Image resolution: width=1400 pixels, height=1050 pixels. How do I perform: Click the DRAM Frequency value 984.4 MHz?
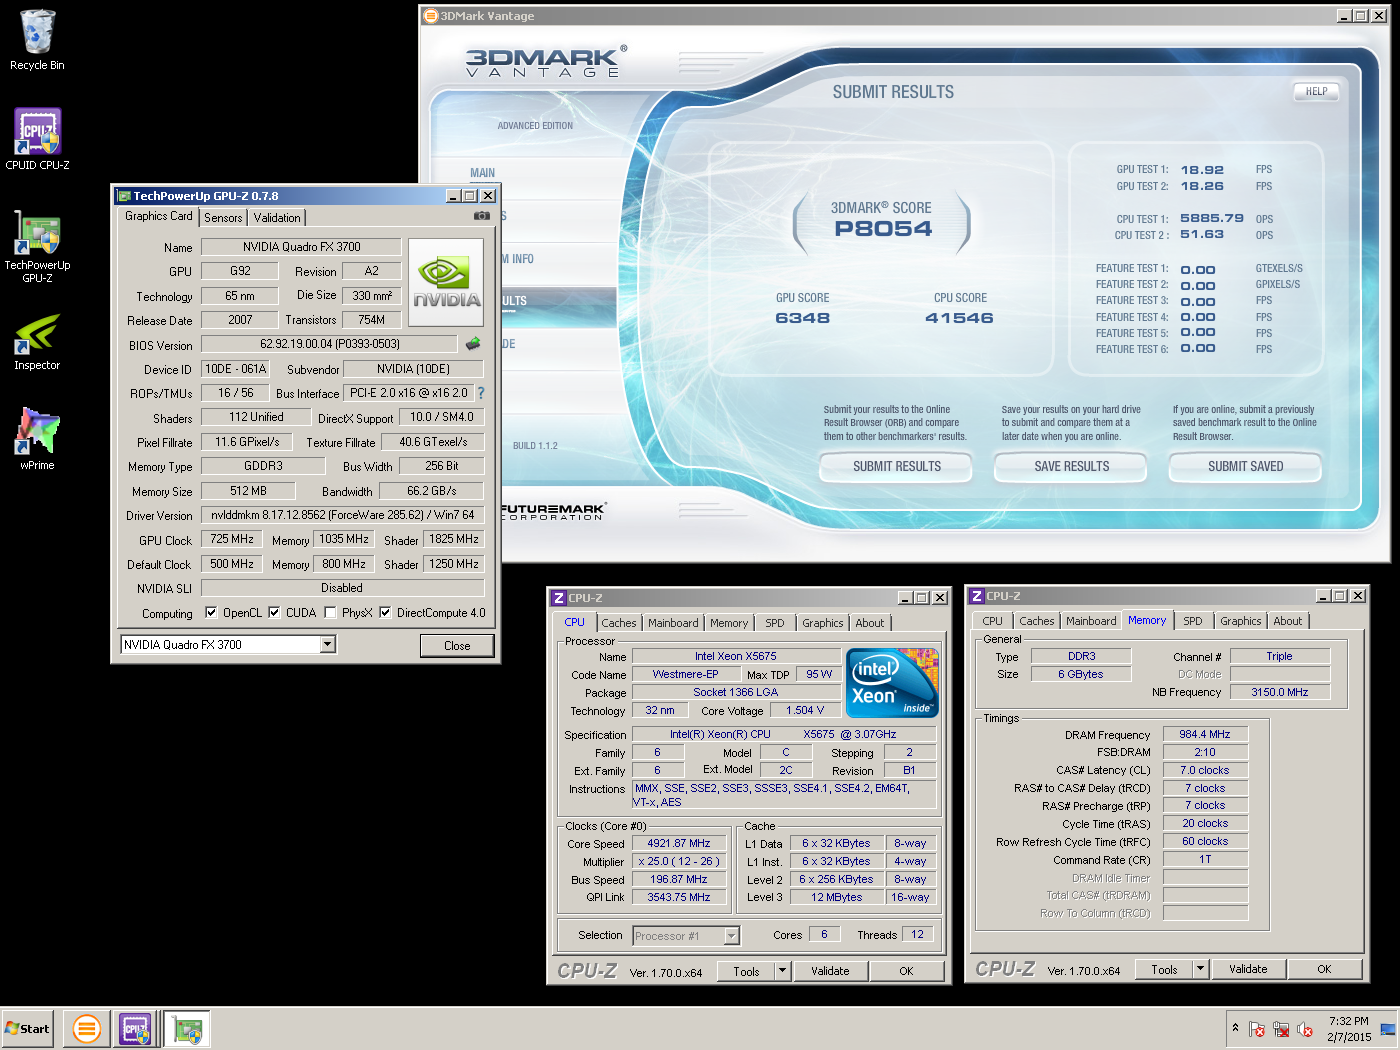tap(1205, 734)
